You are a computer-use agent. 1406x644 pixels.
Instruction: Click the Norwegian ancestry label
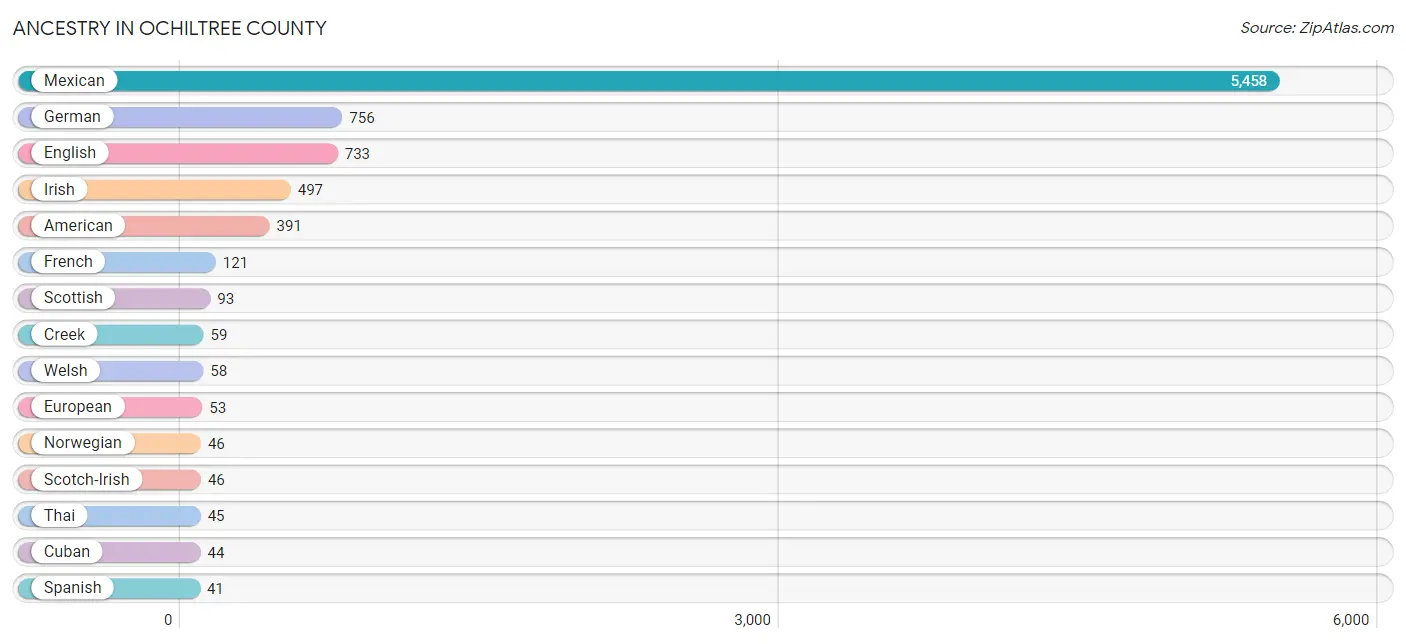click(x=83, y=443)
